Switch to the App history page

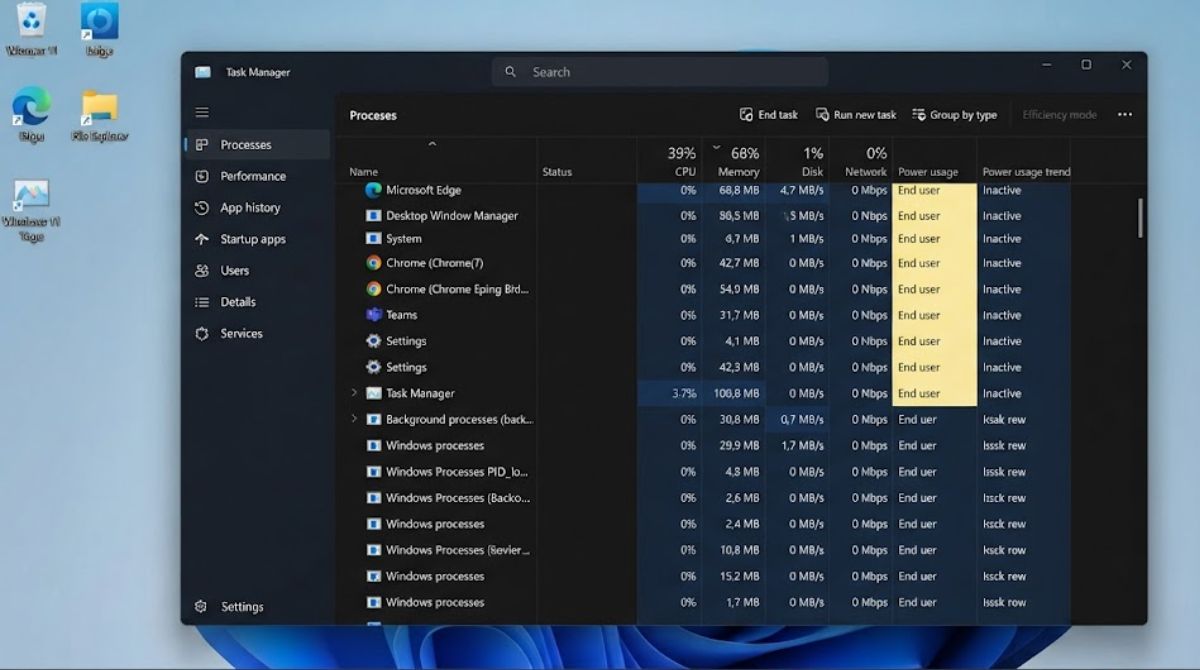tap(257, 208)
